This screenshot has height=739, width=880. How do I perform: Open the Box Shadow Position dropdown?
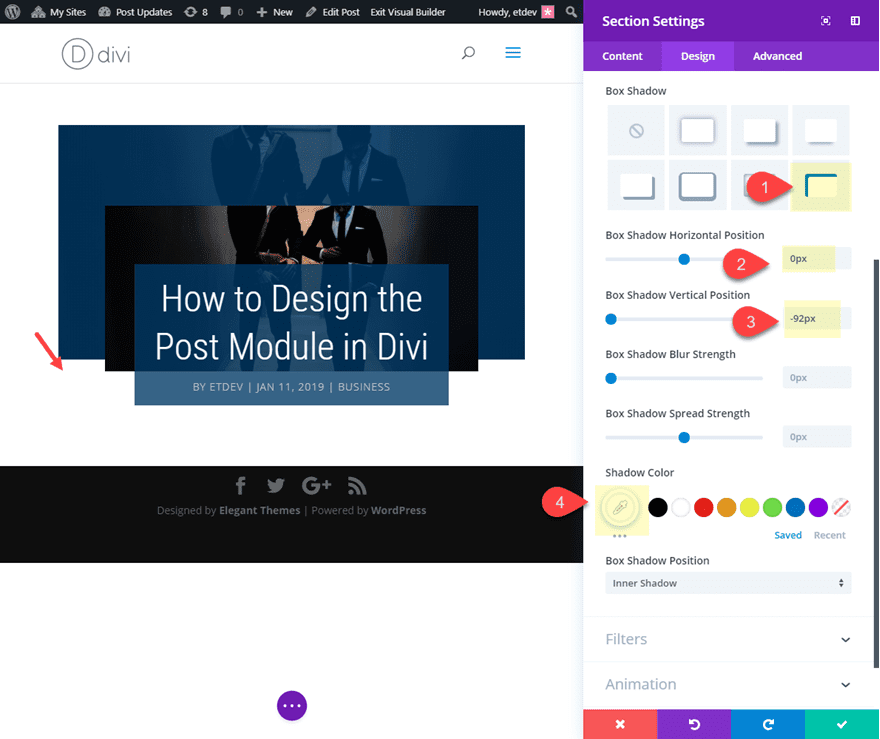click(x=728, y=583)
